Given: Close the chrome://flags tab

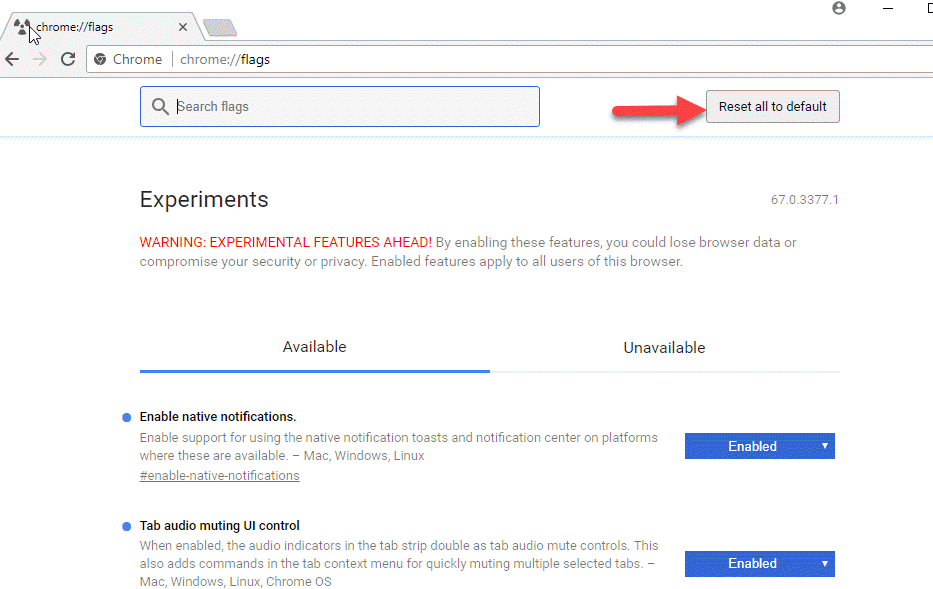Looking at the screenshot, I should pyautogui.click(x=183, y=27).
